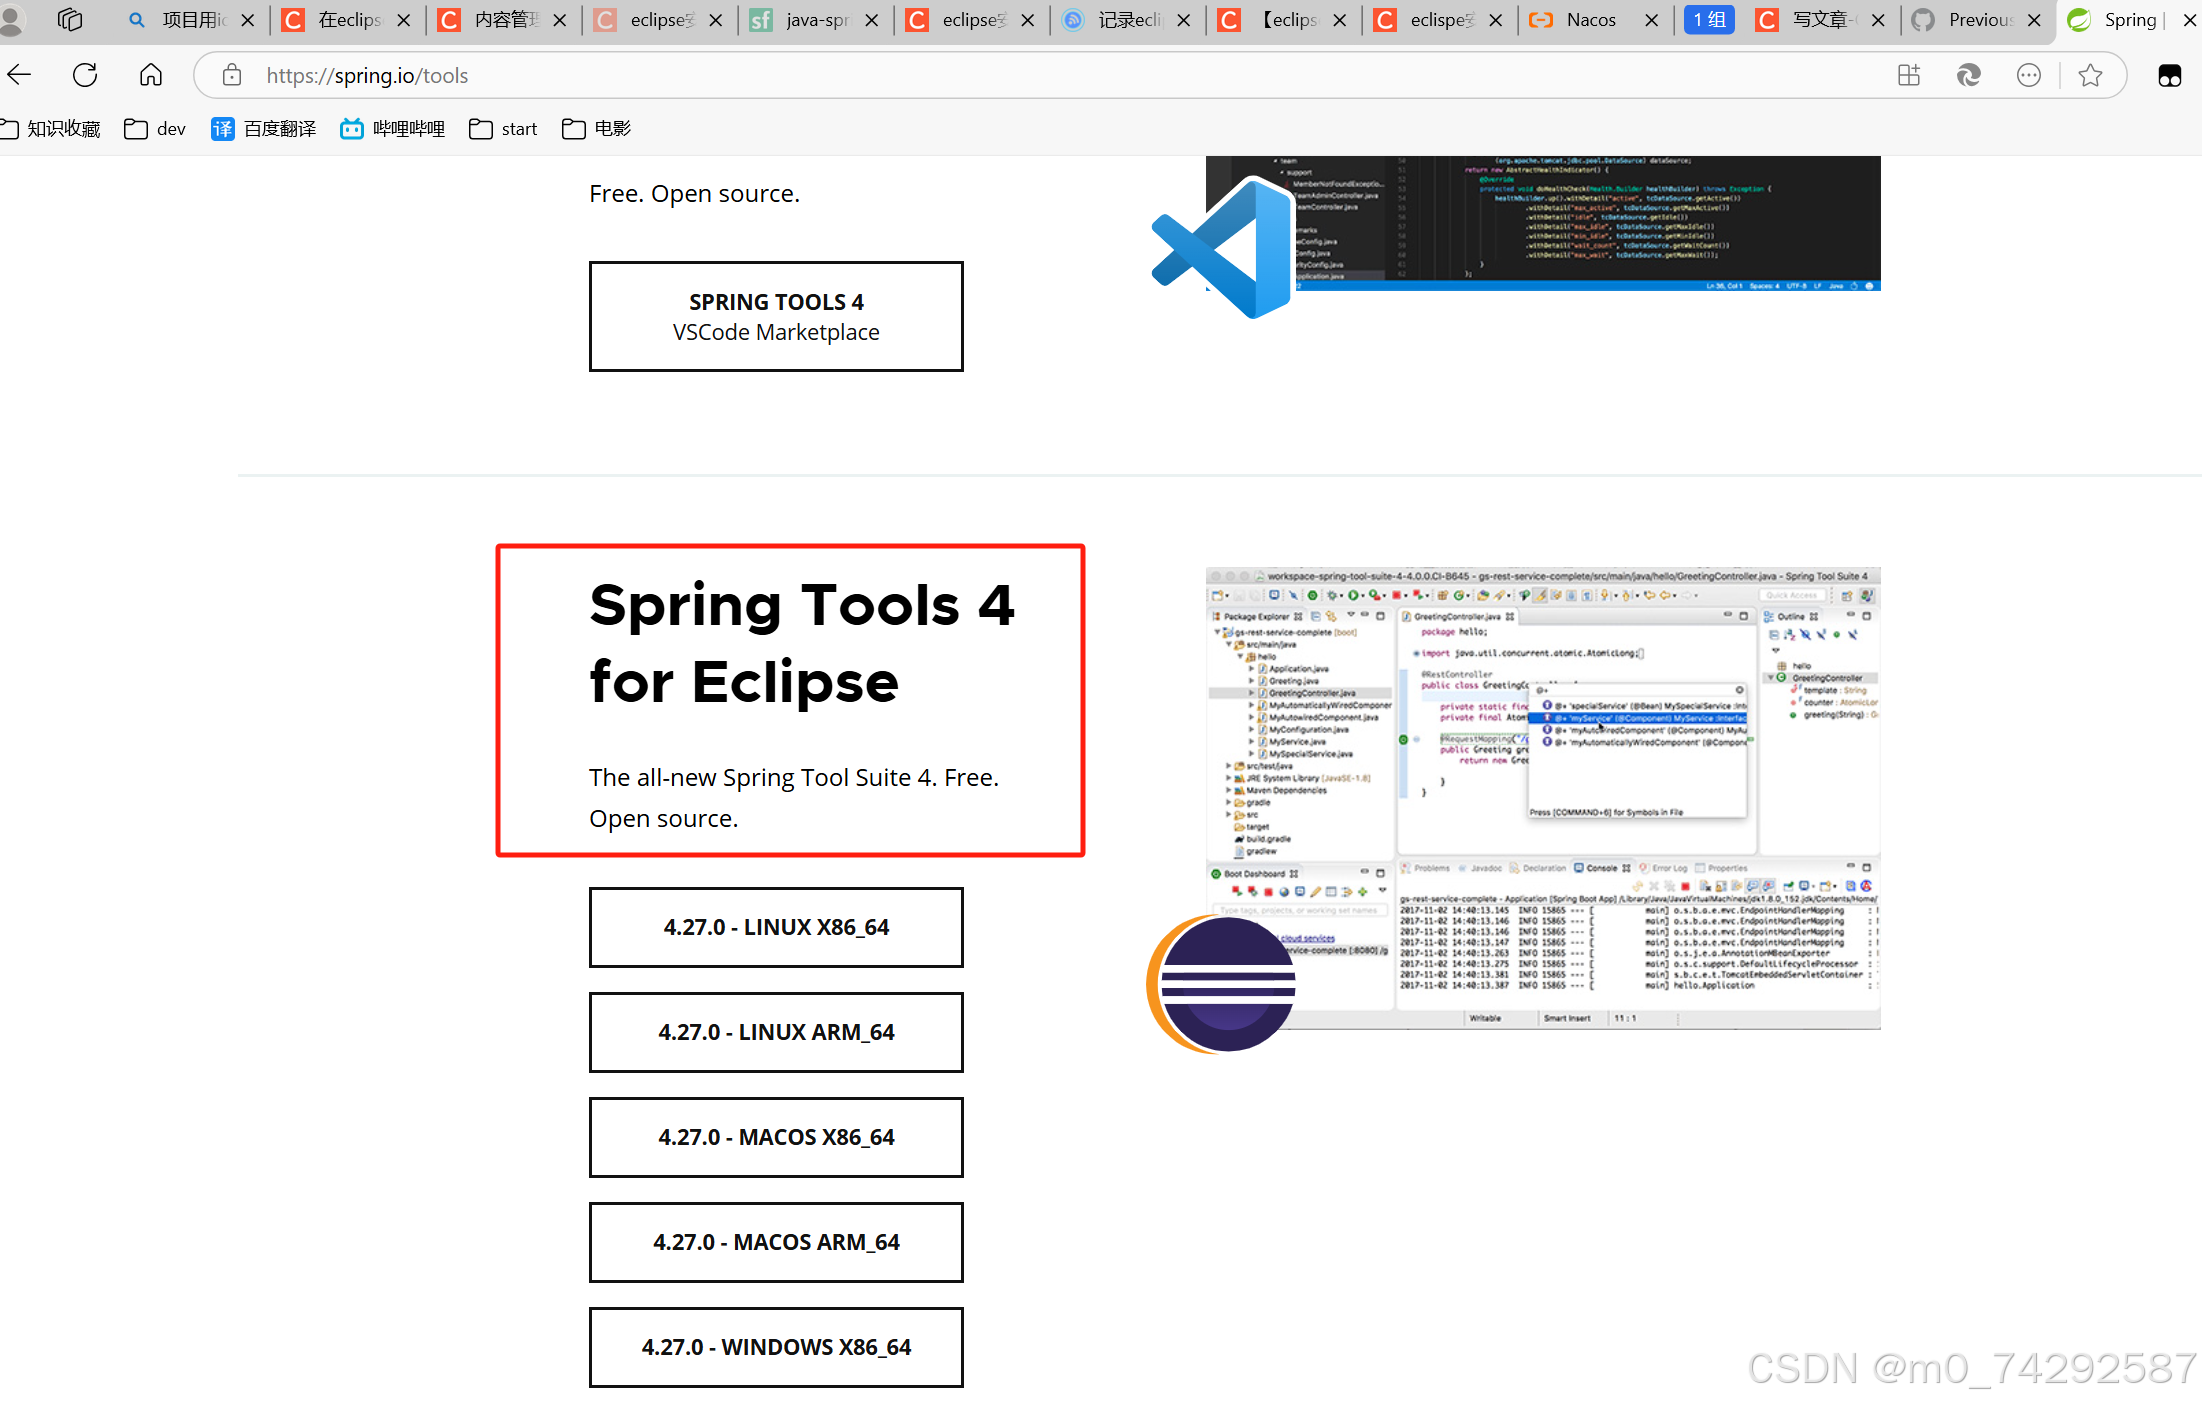Screen dimensions: 2202x1404
Task: Add this page to favorites with the star icon
Action: (x=2090, y=75)
